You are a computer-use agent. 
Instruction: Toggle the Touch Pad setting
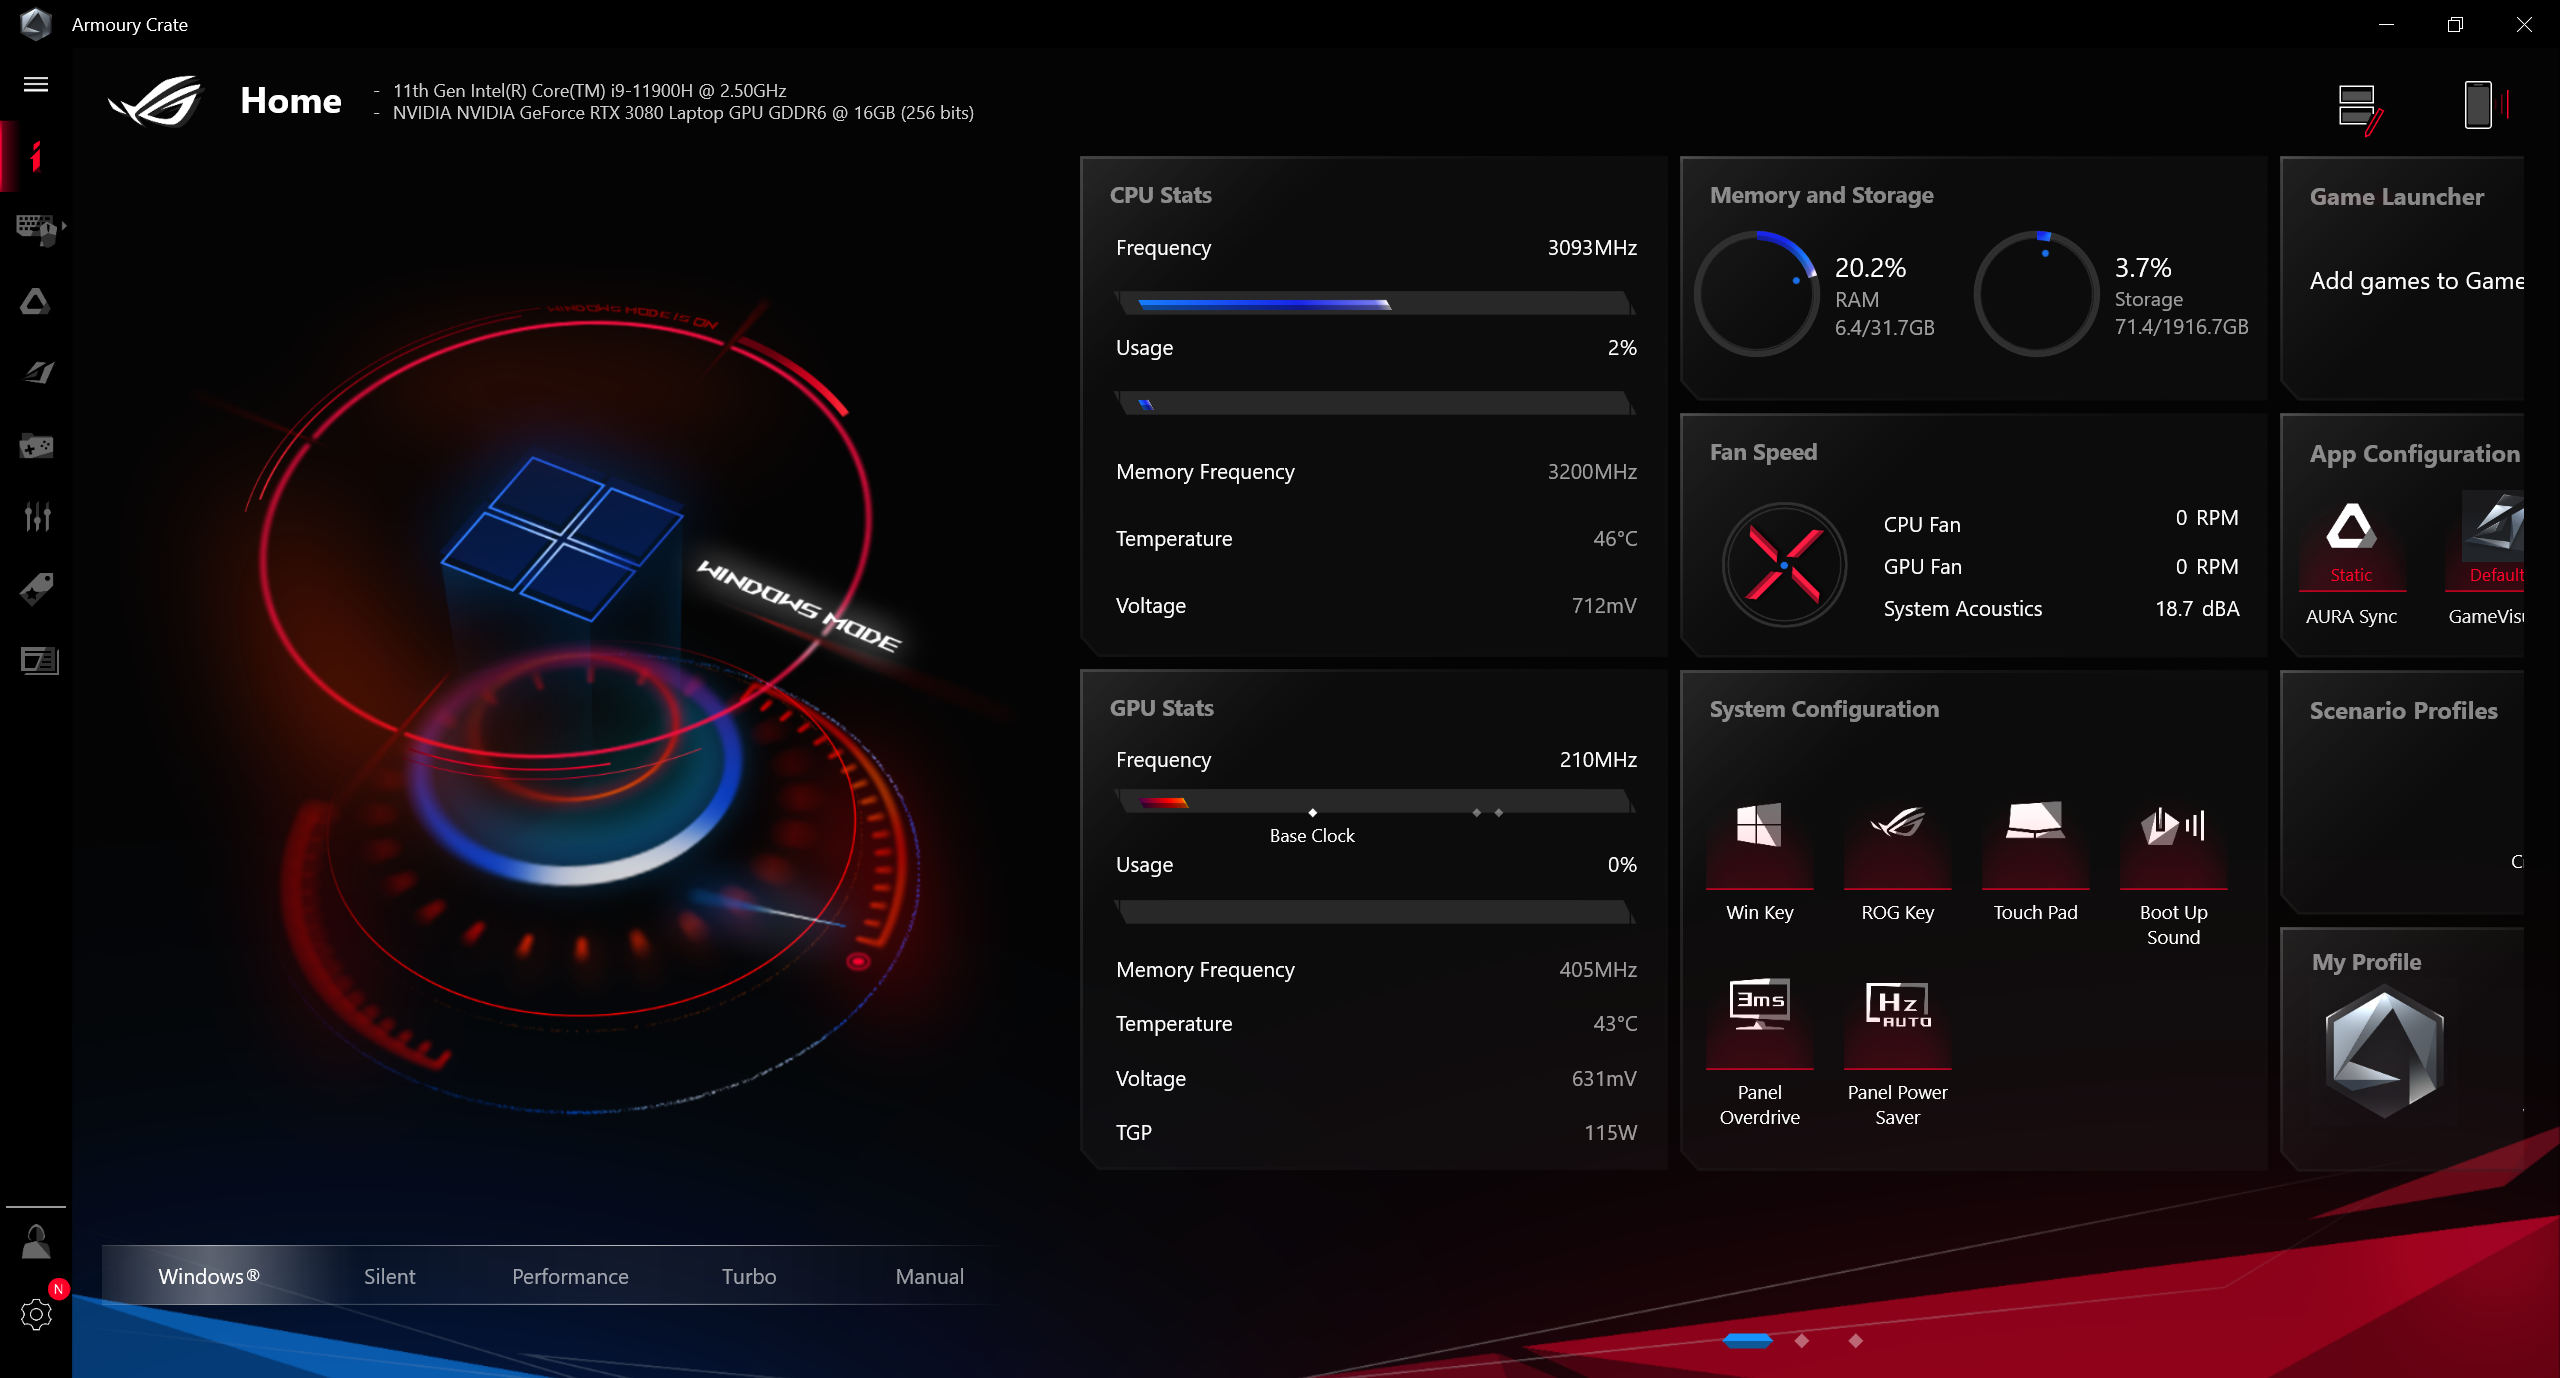(x=2036, y=846)
